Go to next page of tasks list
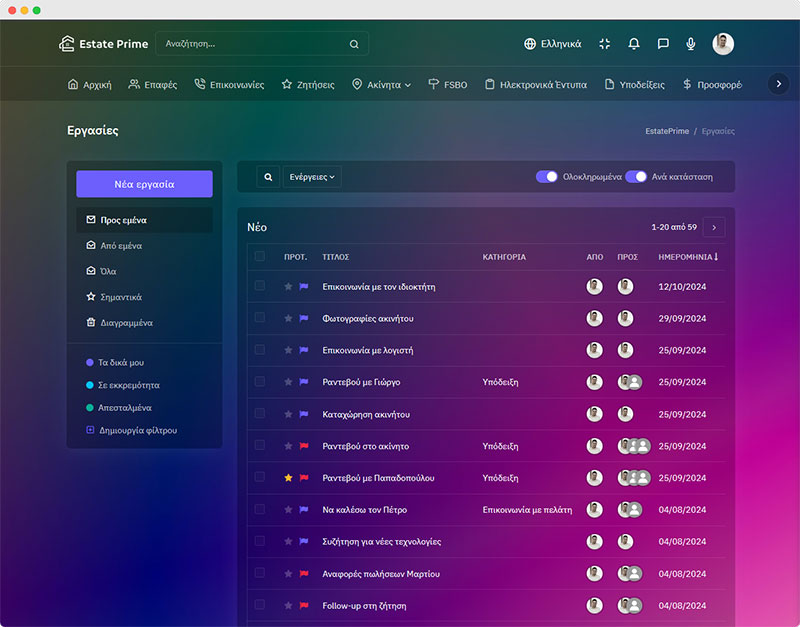 714,228
